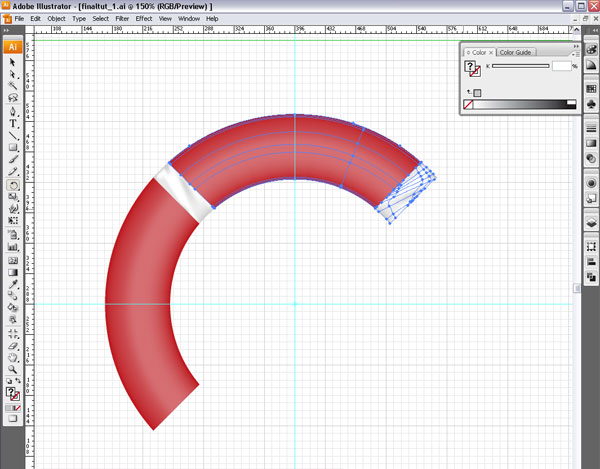
Task: Select the Eraser tool
Action: click(x=13, y=346)
